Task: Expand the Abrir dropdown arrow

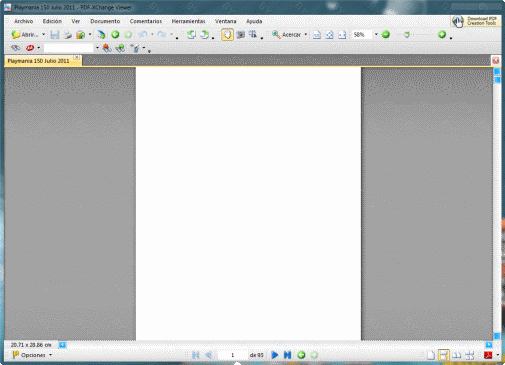Action: pos(43,34)
